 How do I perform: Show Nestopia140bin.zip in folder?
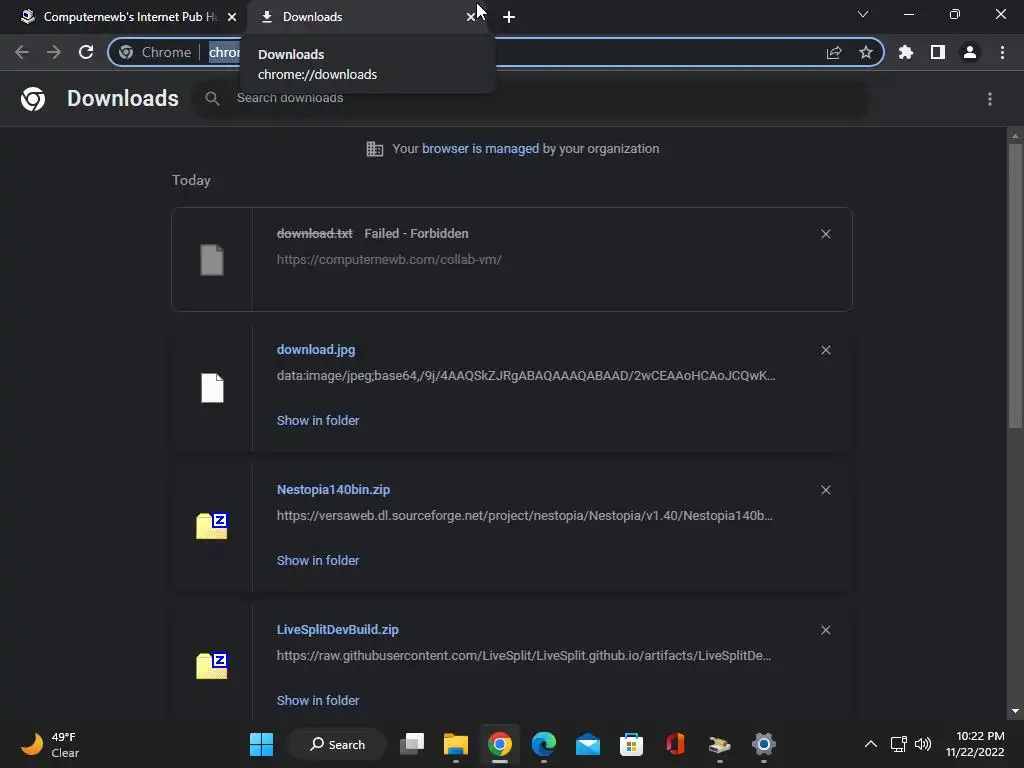tap(318, 560)
